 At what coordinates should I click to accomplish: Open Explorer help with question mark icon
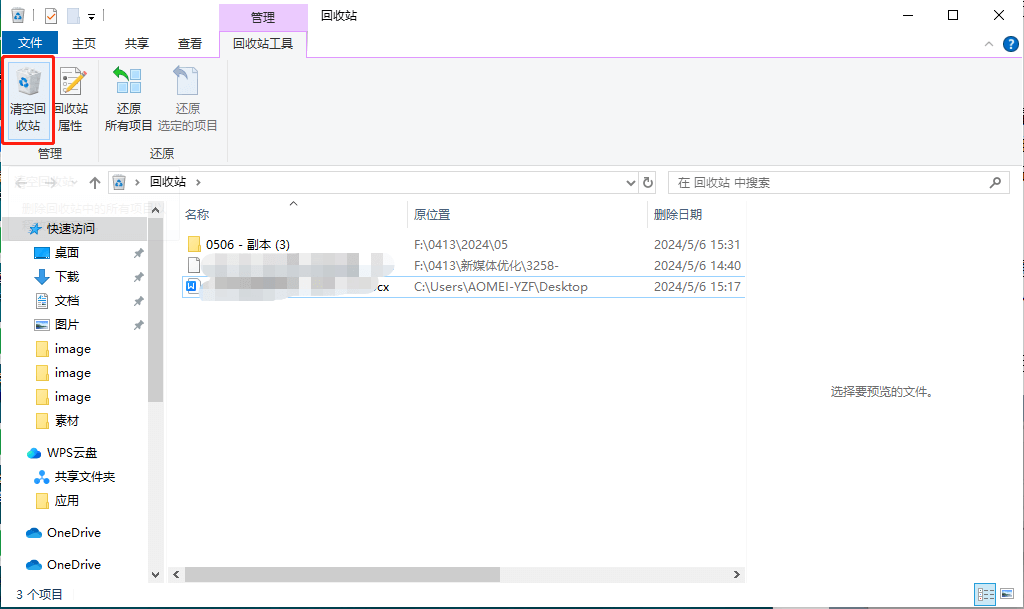tap(1011, 44)
